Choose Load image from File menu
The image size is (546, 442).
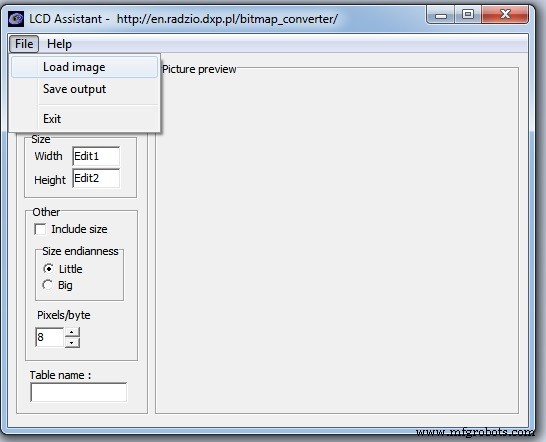[85, 67]
